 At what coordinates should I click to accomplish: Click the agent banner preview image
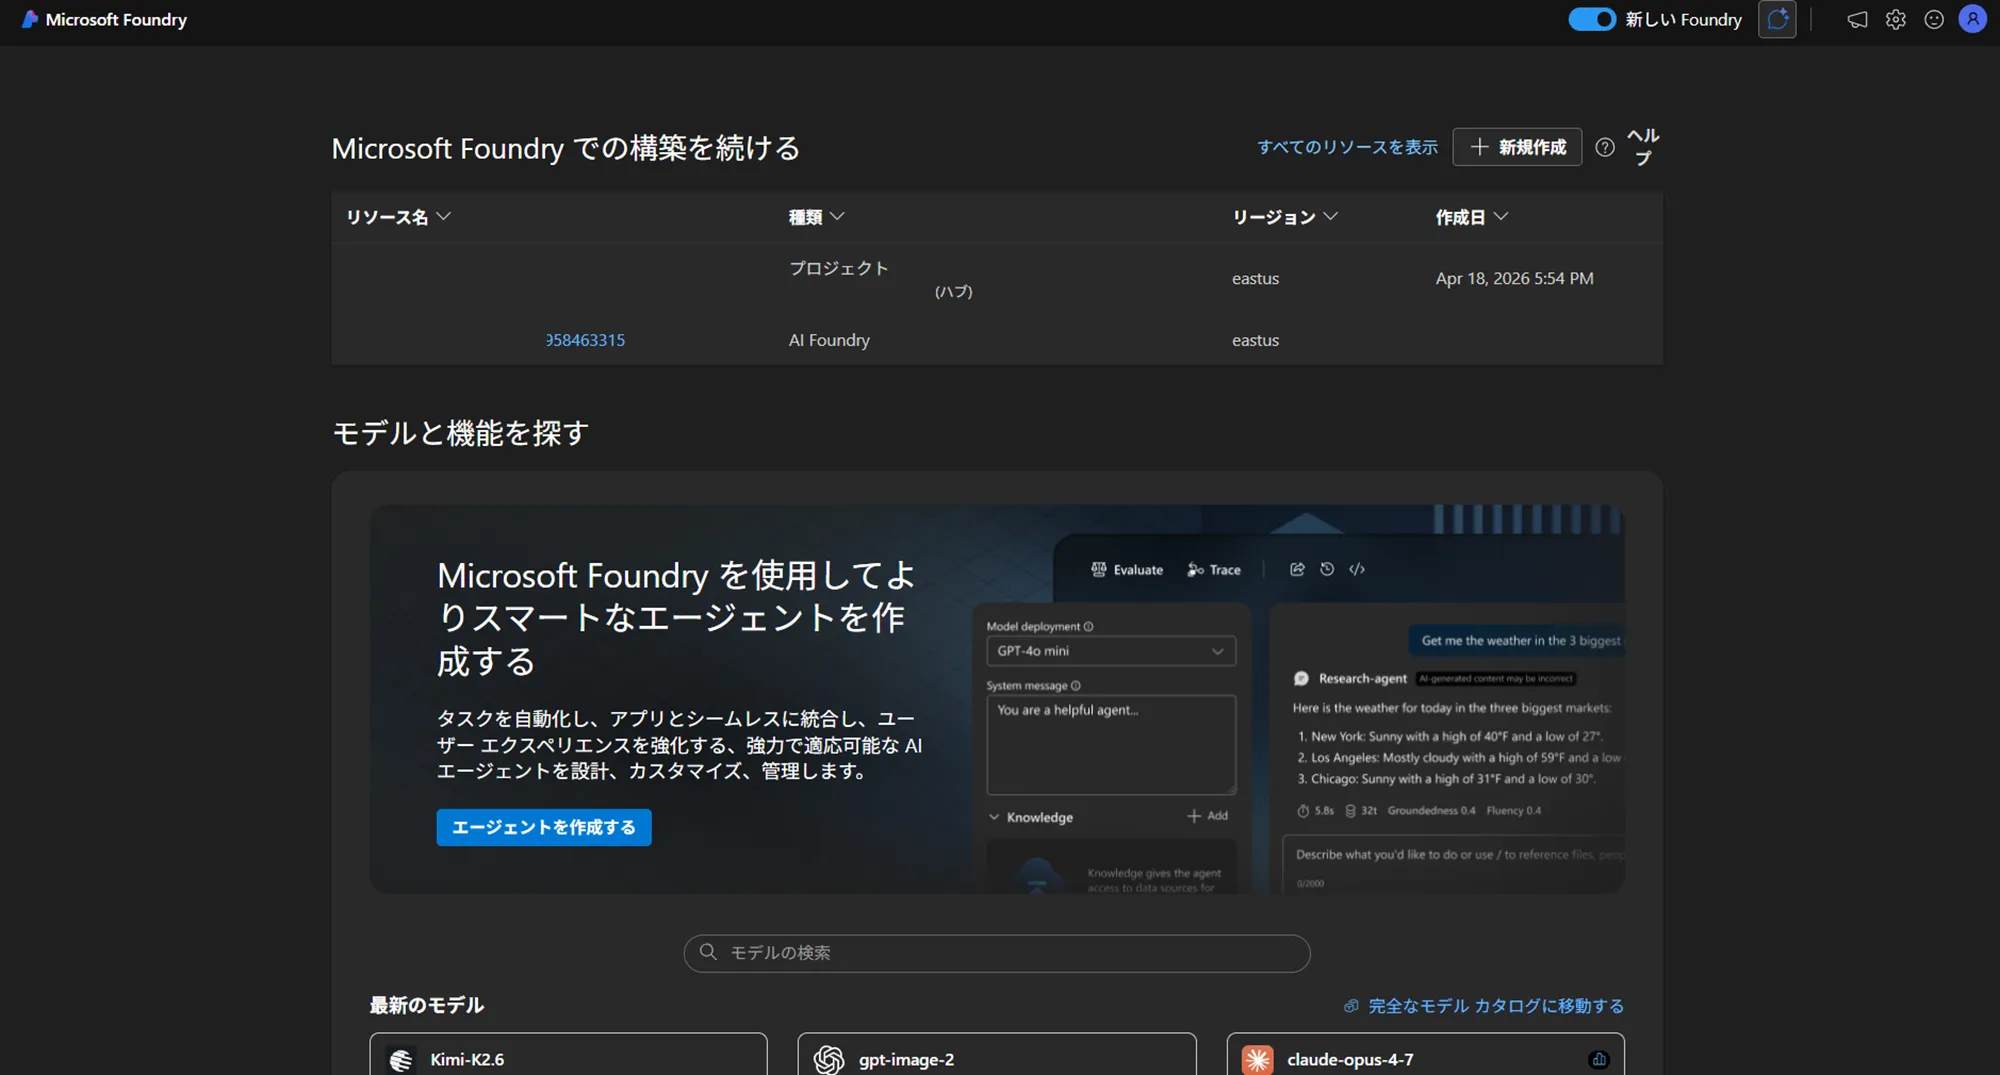[1297, 699]
